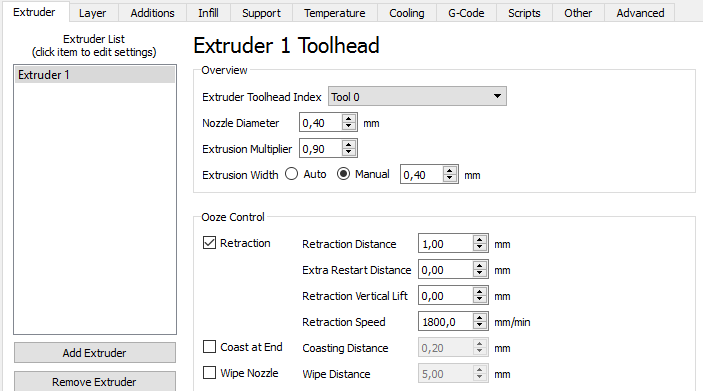
Task: Open the Extruder Toolhead Index dropdown
Action: pyautogui.click(x=417, y=96)
